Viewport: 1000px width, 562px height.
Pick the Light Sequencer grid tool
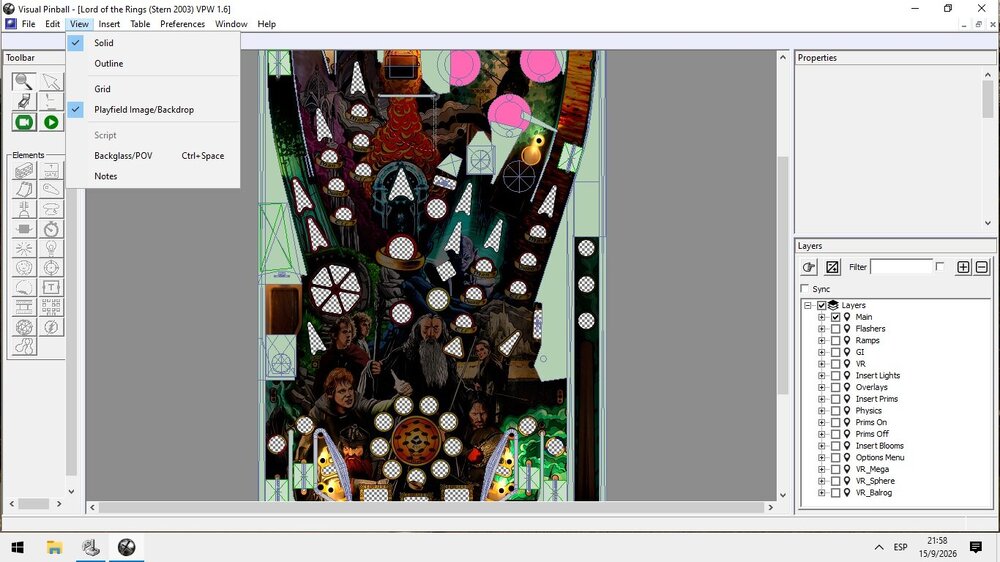[x=51, y=307]
